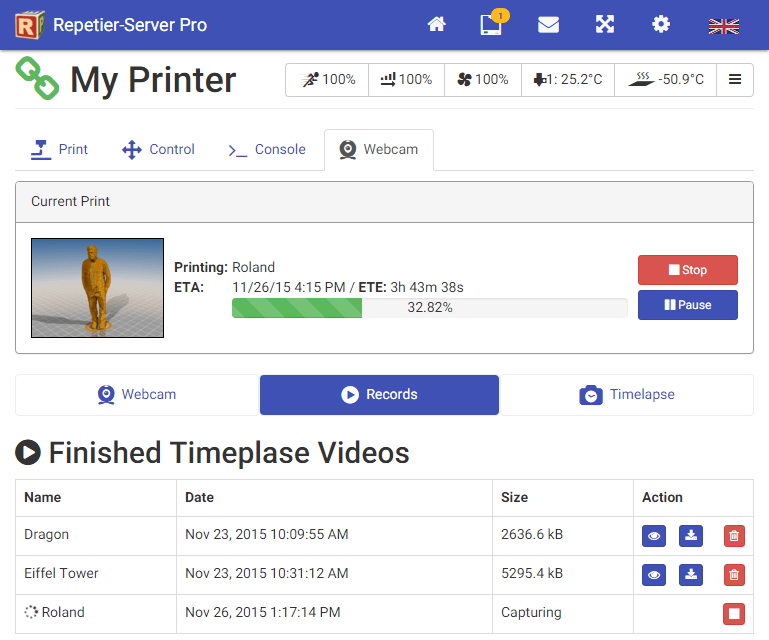View the Dragon video with eye icon
769x640 pixels.
tap(653, 536)
